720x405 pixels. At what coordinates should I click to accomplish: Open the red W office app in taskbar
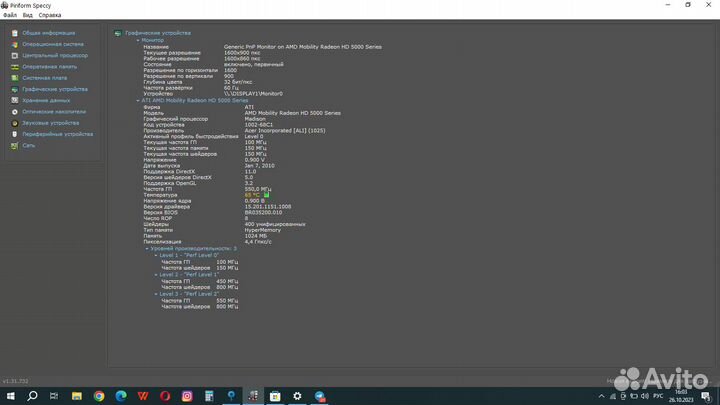[143, 396]
